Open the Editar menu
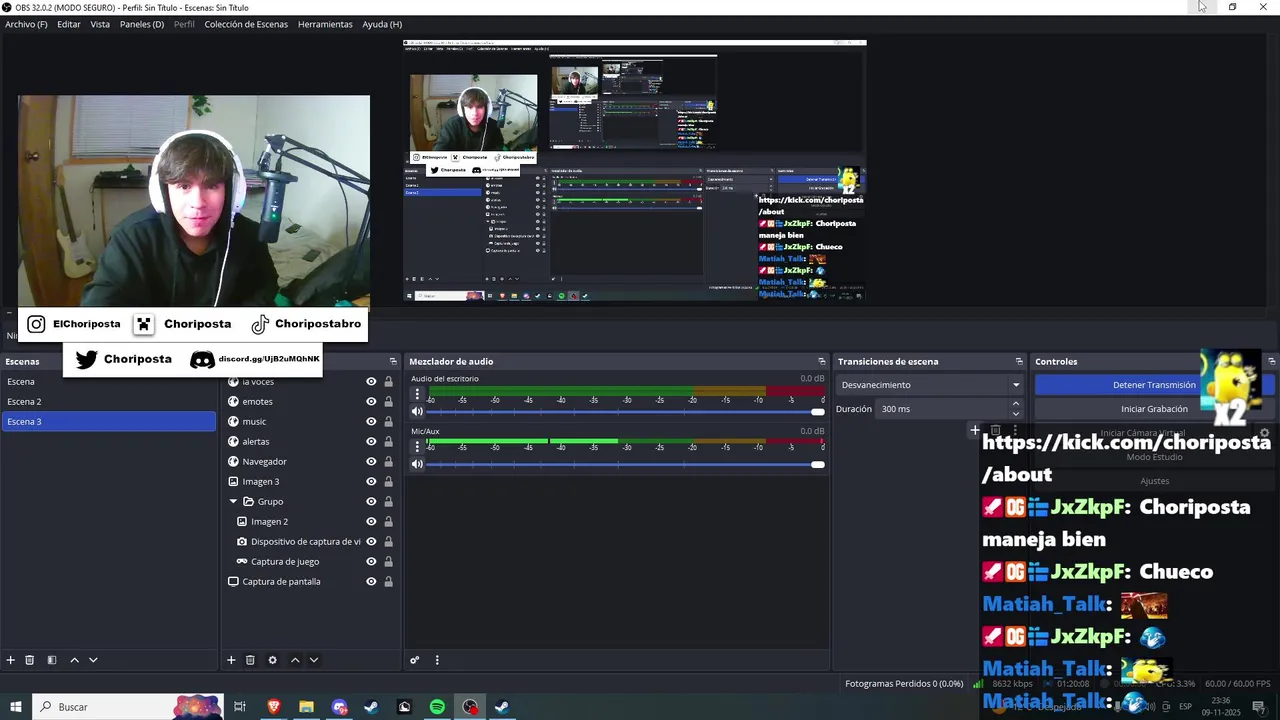Screen dimensions: 1280x720 point(69,24)
